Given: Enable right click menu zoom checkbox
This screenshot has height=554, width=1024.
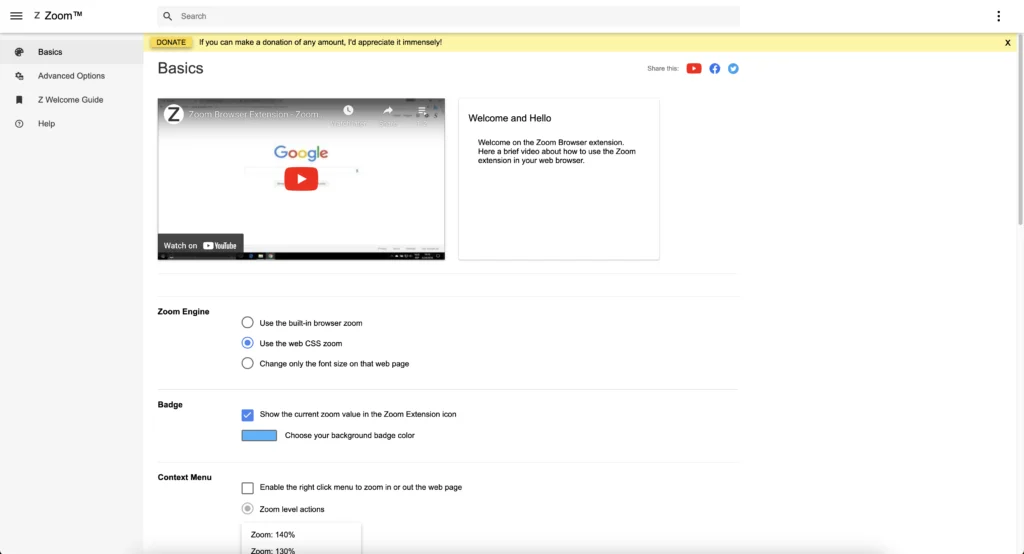Looking at the screenshot, I should pos(248,488).
